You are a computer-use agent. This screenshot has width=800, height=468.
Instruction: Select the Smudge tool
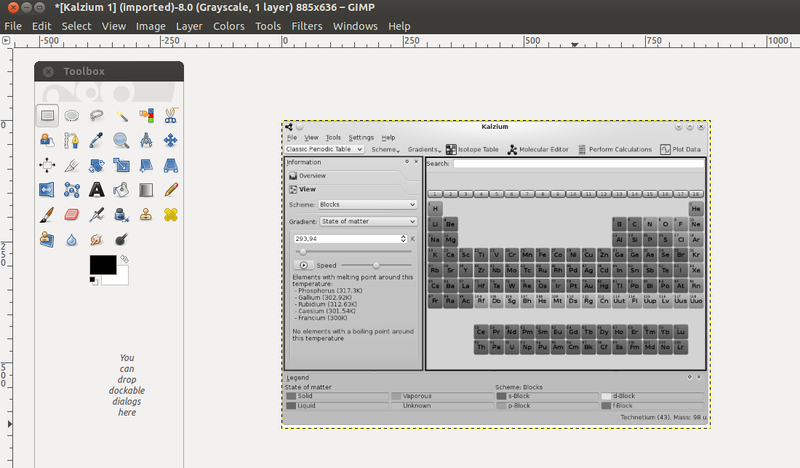click(x=96, y=239)
